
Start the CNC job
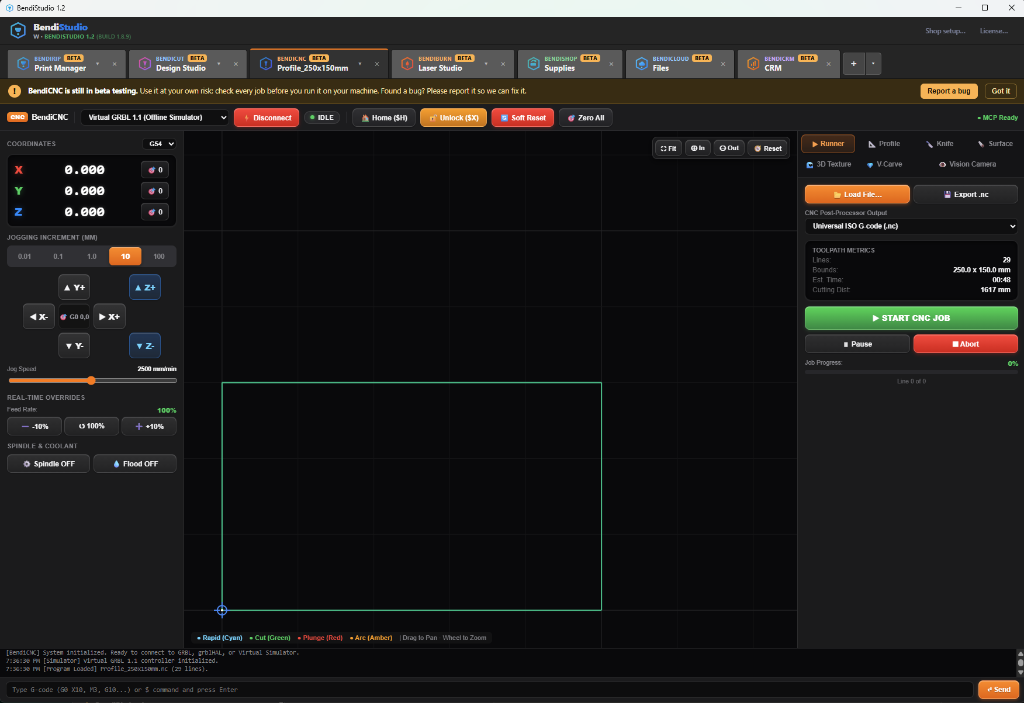(x=911, y=318)
